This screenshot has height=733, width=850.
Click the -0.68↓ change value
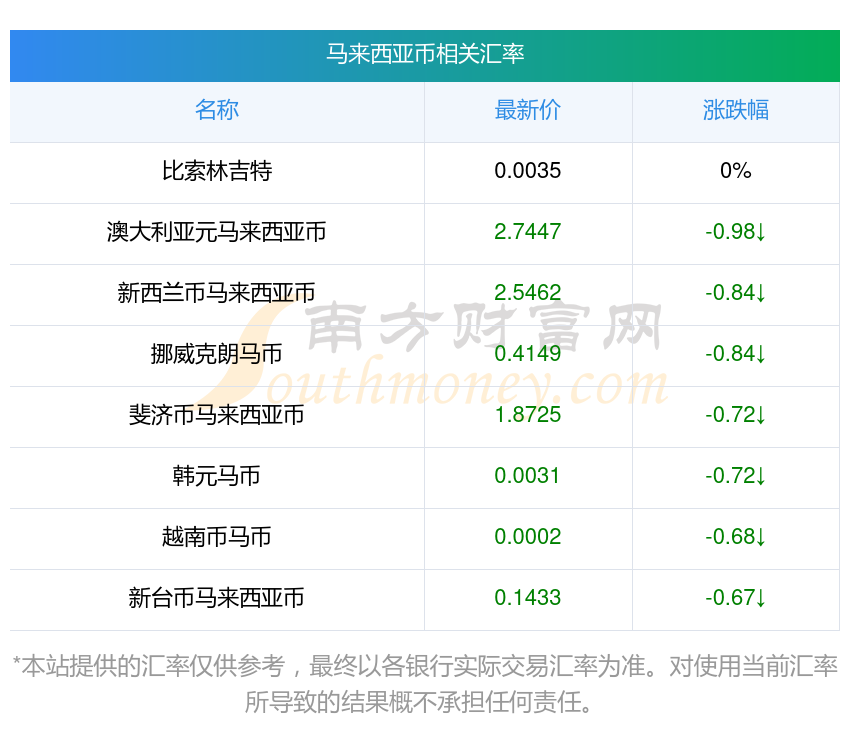pyautogui.click(x=736, y=537)
